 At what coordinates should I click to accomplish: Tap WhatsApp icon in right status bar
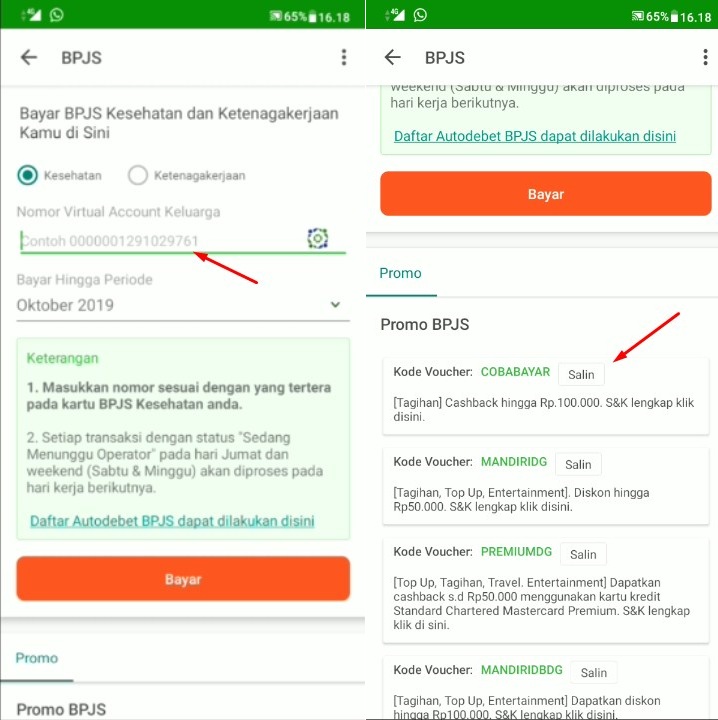click(x=420, y=15)
